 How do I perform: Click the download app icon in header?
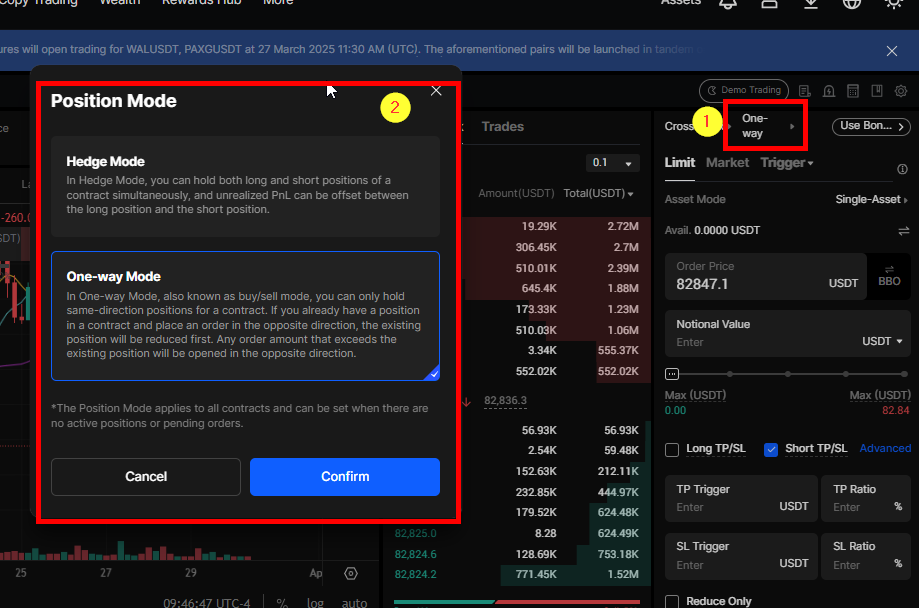(811, 3)
